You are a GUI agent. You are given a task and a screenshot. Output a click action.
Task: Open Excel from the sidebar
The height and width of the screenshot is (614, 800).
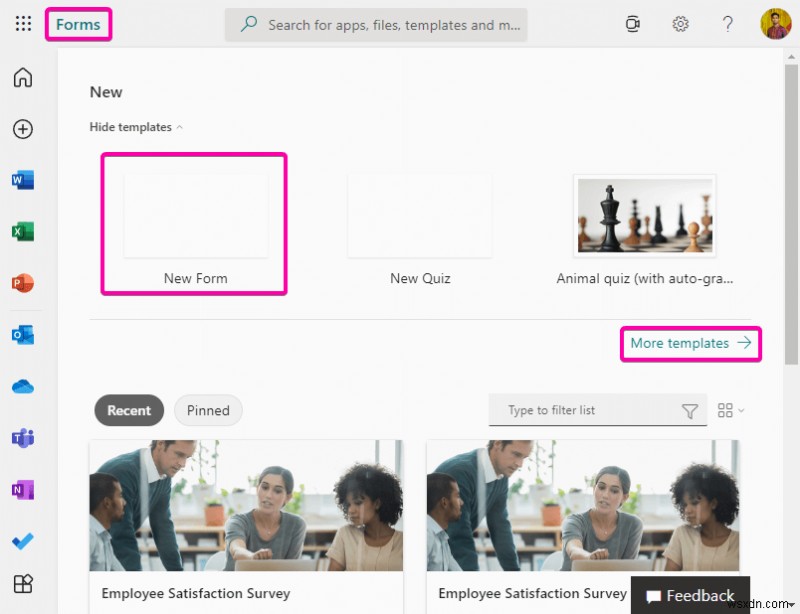click(x=22, y=231)
